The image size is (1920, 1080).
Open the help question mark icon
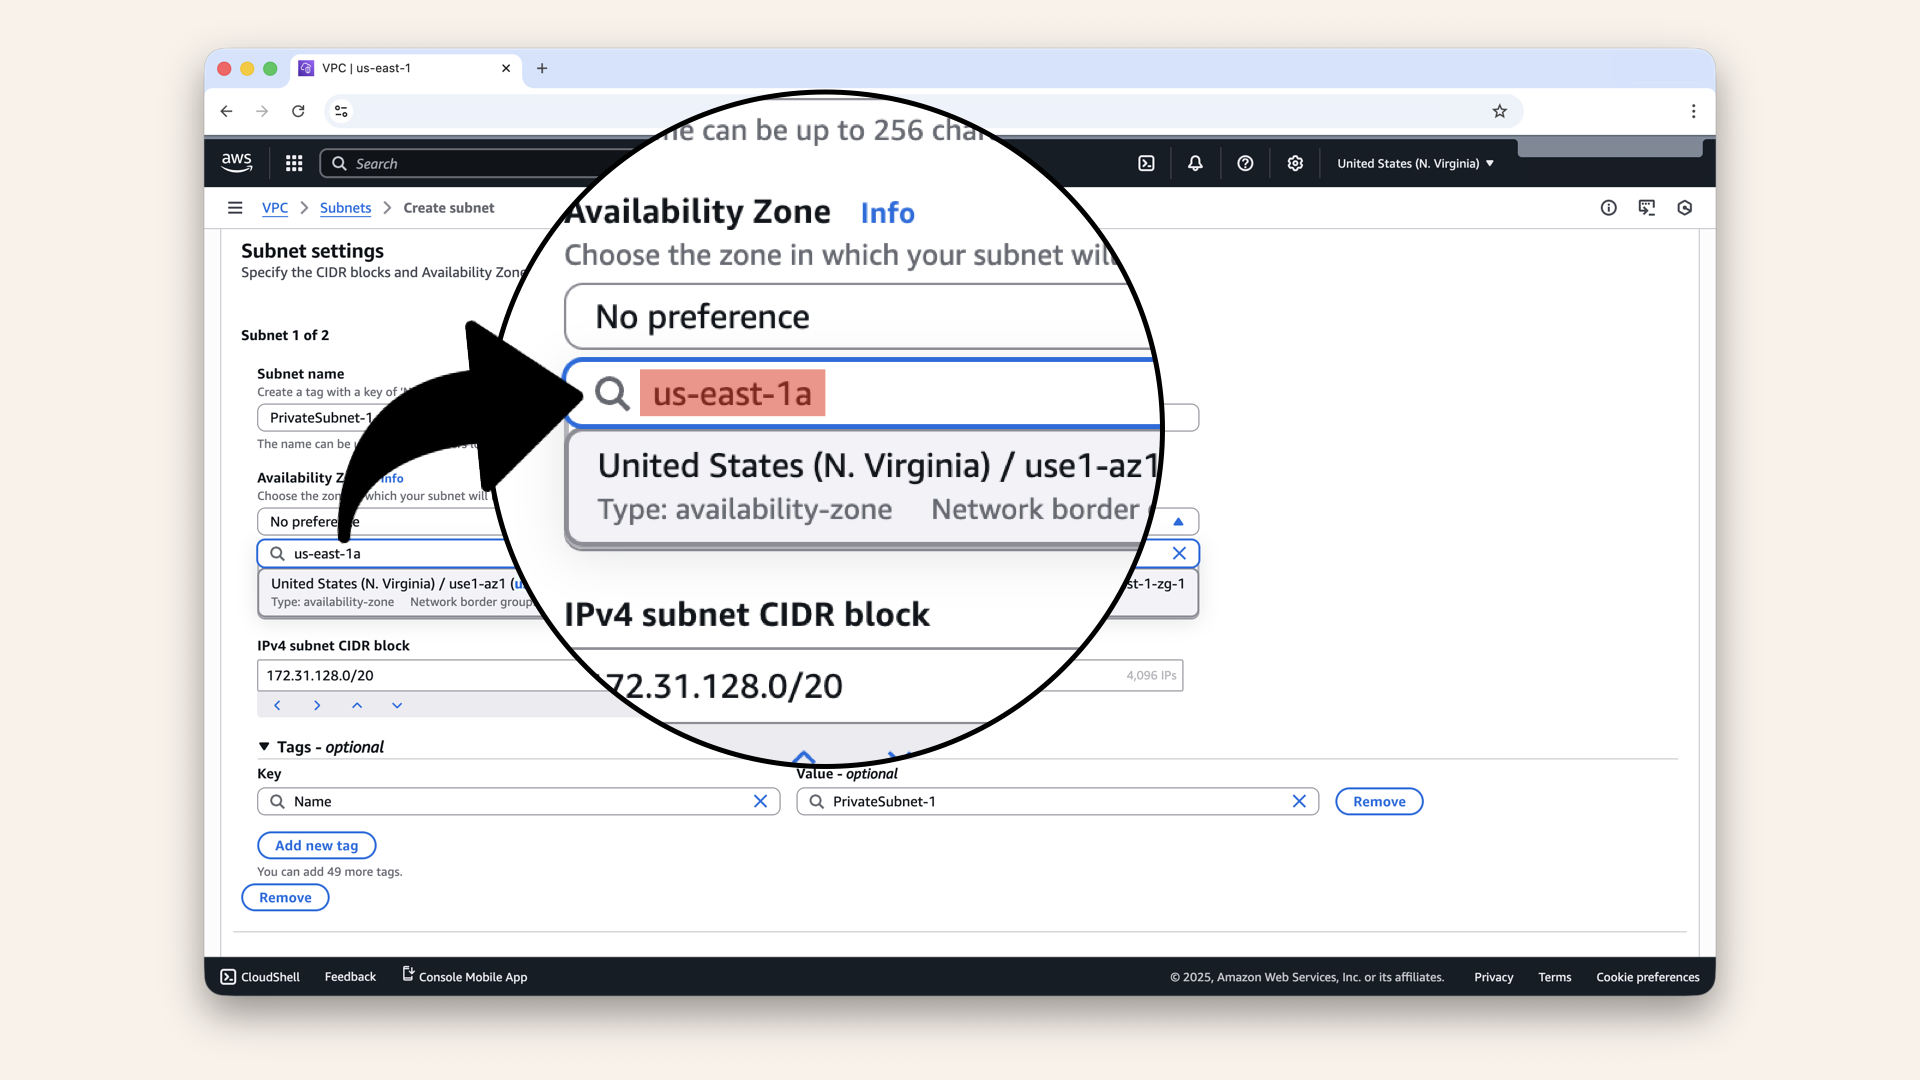pos(1245,162)
